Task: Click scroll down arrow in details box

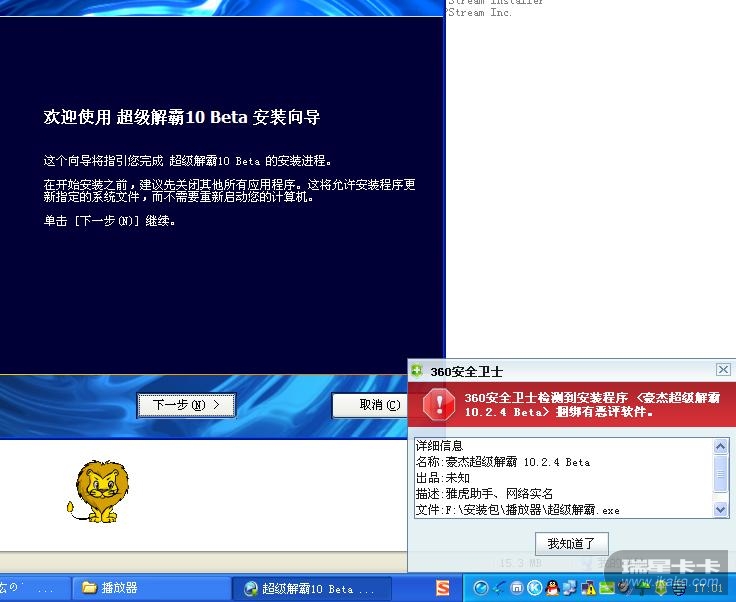Action: point(721,509)
